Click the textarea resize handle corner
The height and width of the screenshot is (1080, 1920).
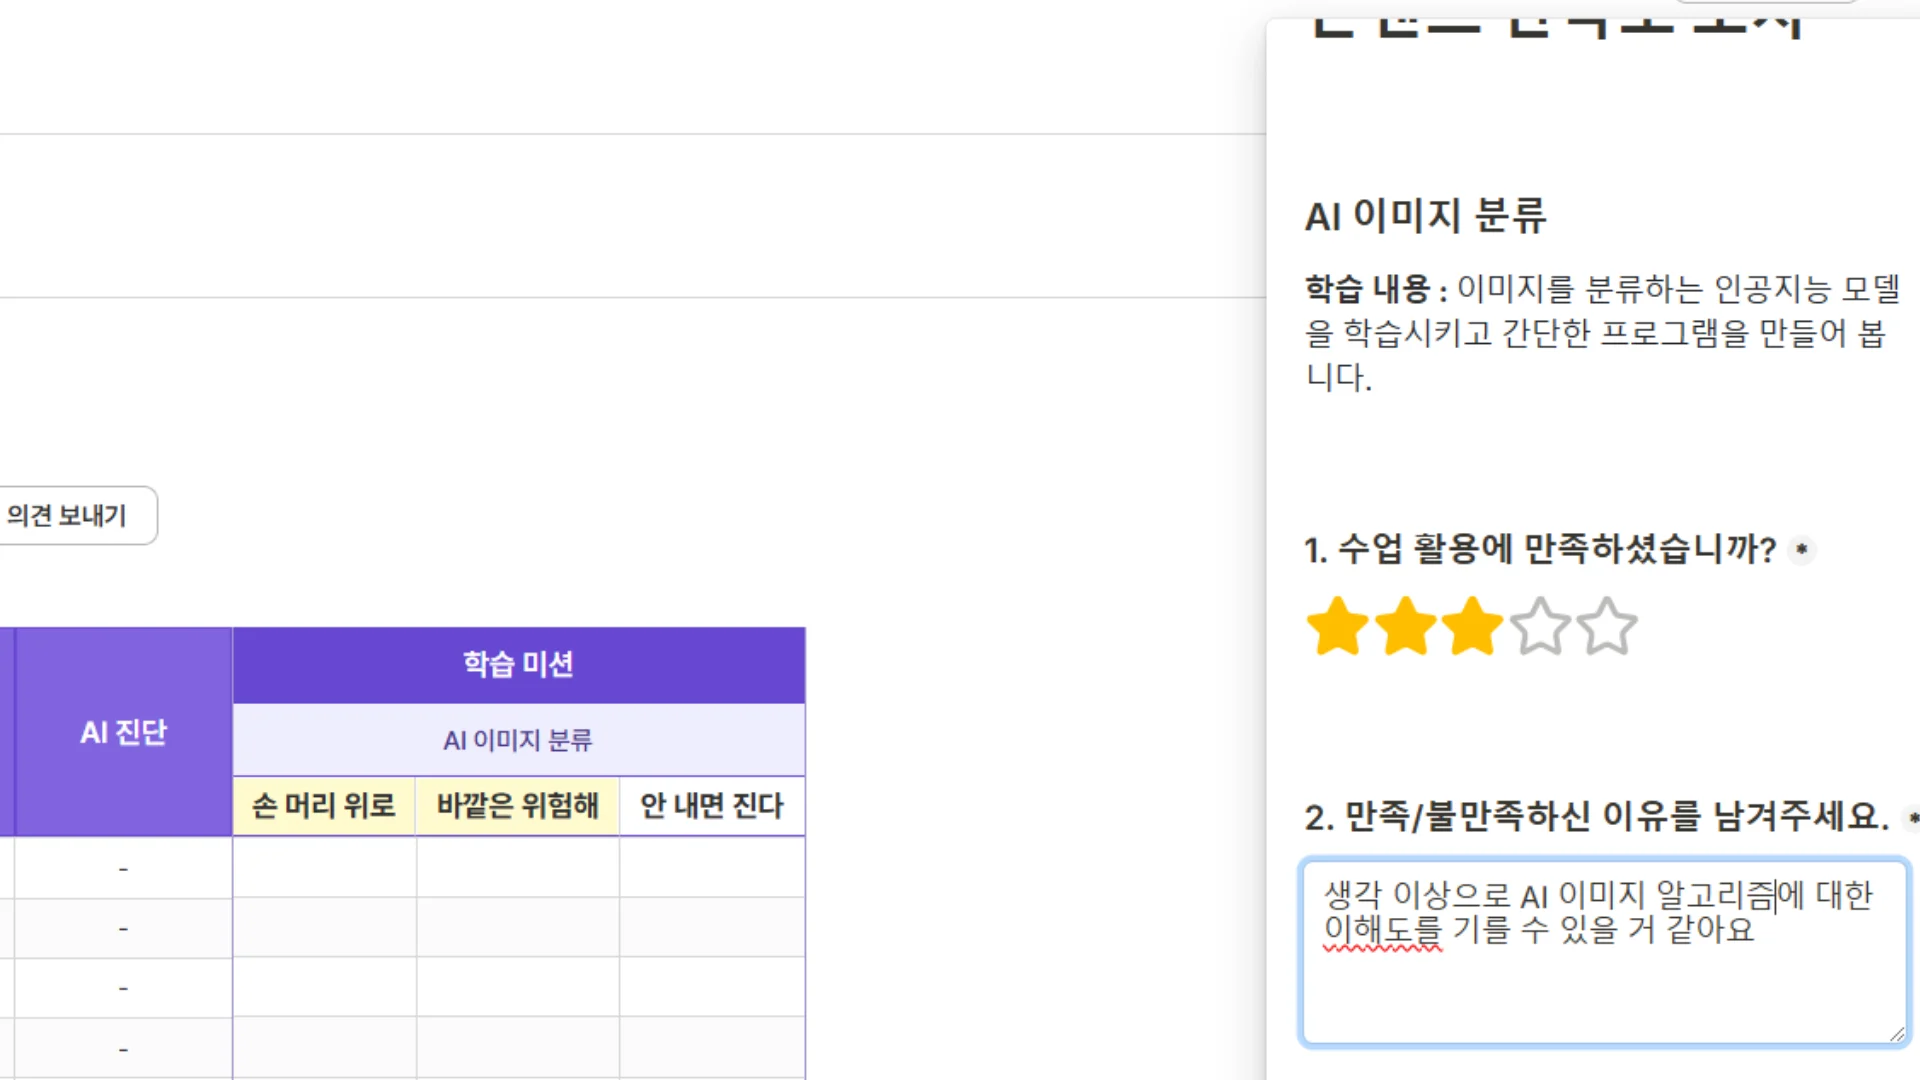(1896, 1034)
